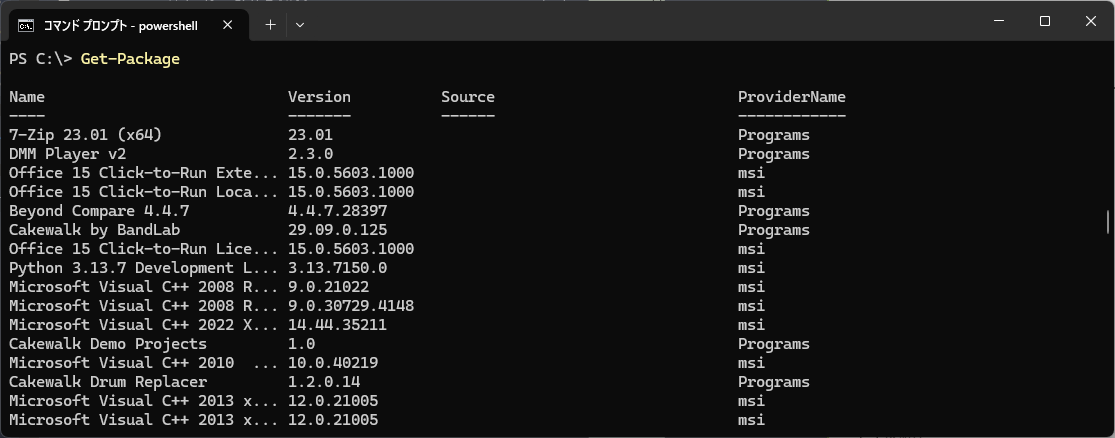Close the powershell tab

click(x=236, y=24)
